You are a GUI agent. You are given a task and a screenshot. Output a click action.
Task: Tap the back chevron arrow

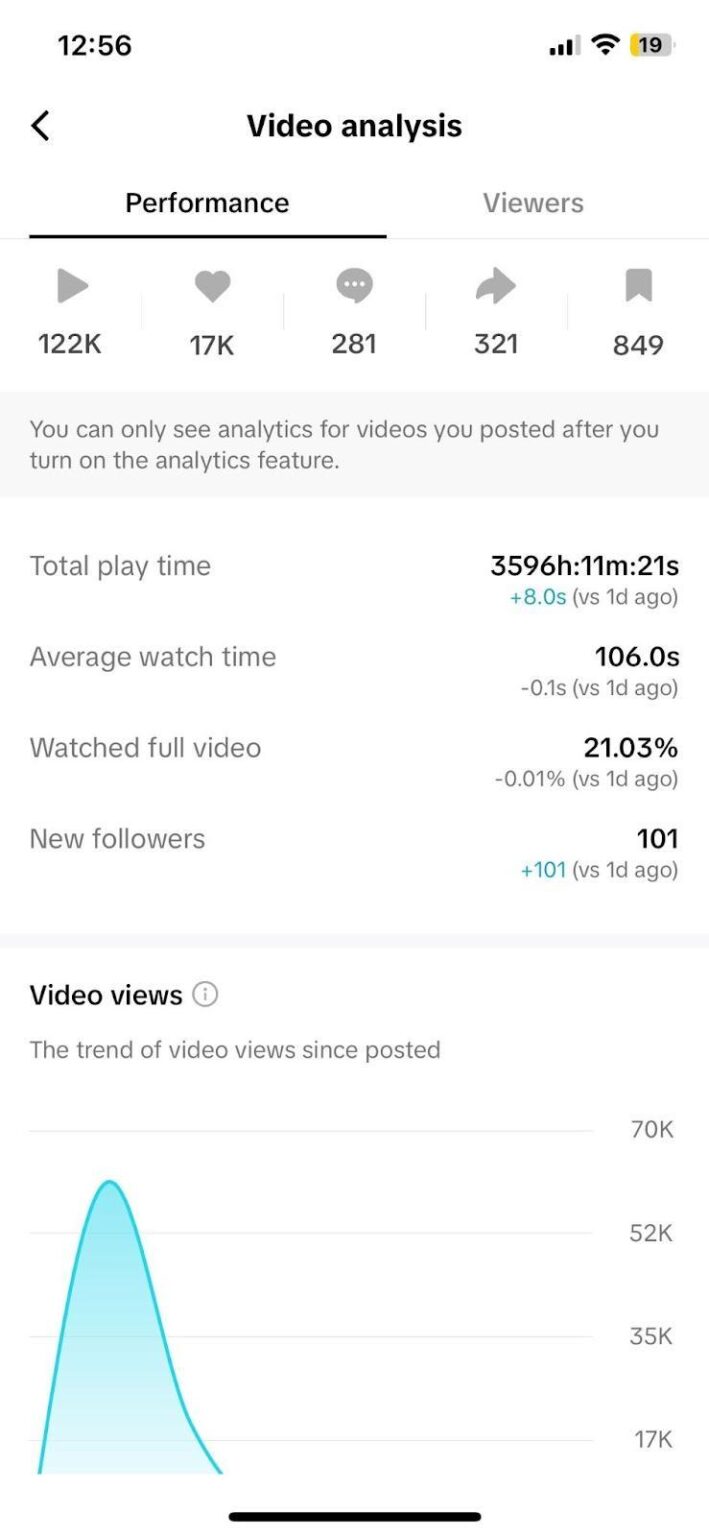pyautogui.click(x=40, y=125)
